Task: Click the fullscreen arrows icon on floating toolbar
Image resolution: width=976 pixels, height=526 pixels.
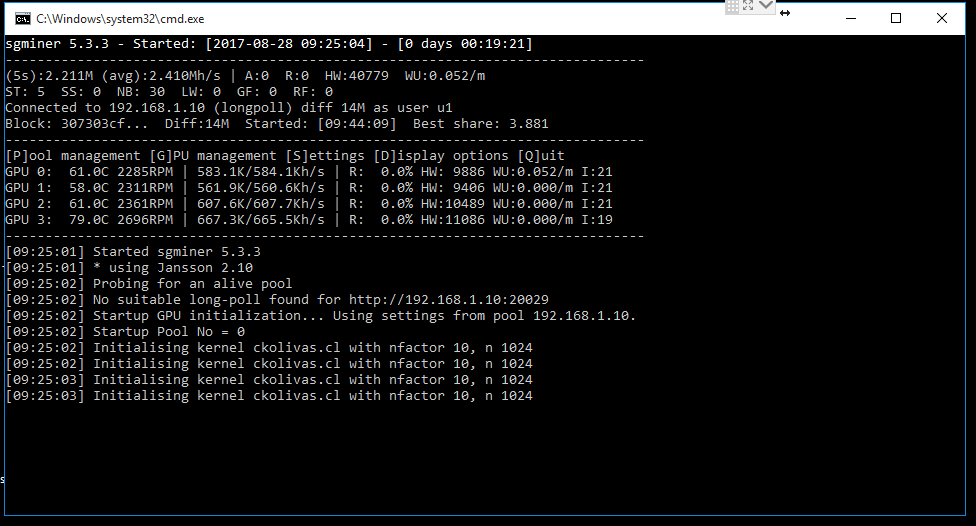Action: point(748,6)
